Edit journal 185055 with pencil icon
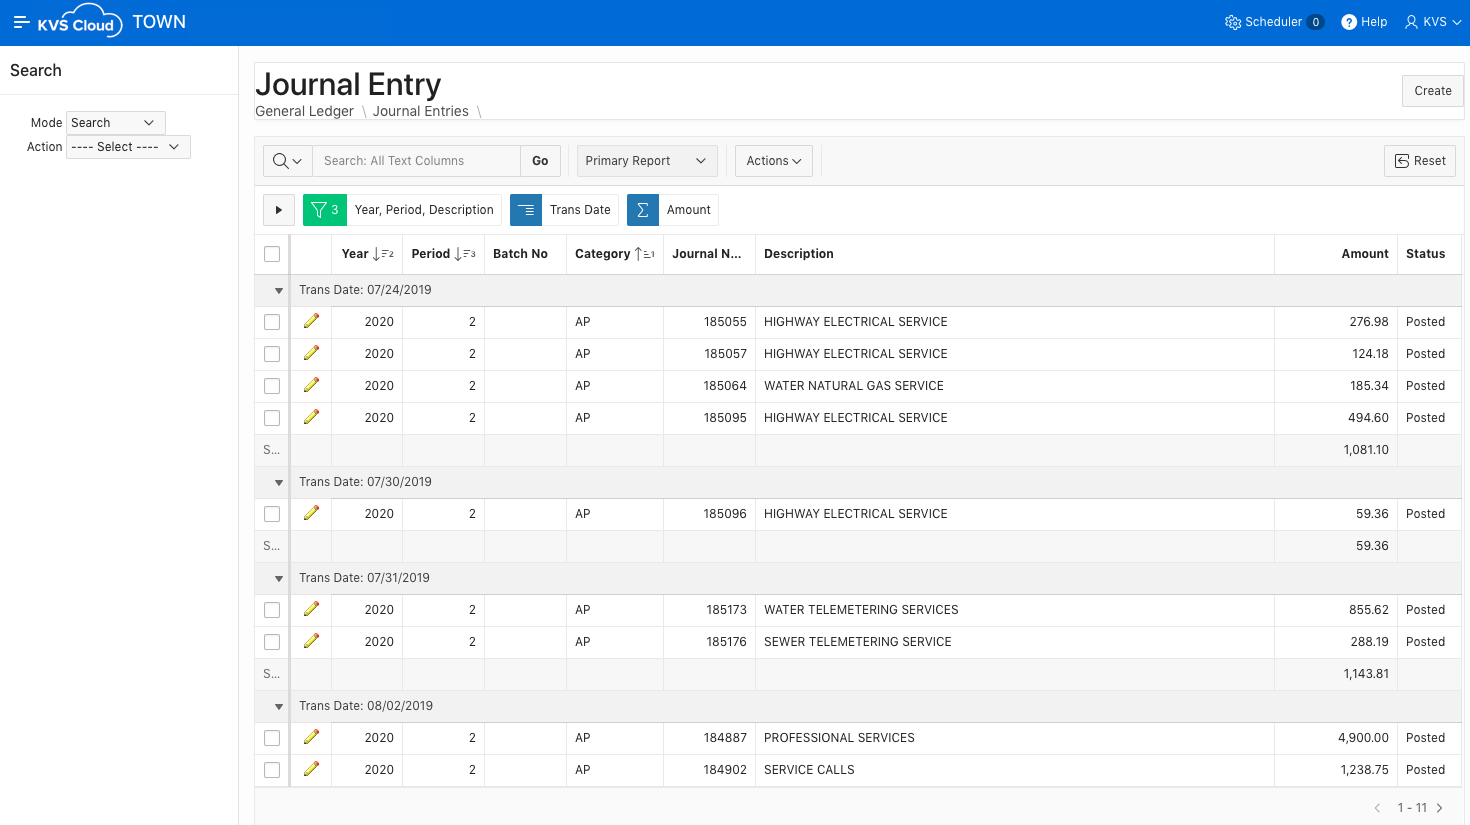Screen dimensions: 1470x825 [x=311, y=321]
